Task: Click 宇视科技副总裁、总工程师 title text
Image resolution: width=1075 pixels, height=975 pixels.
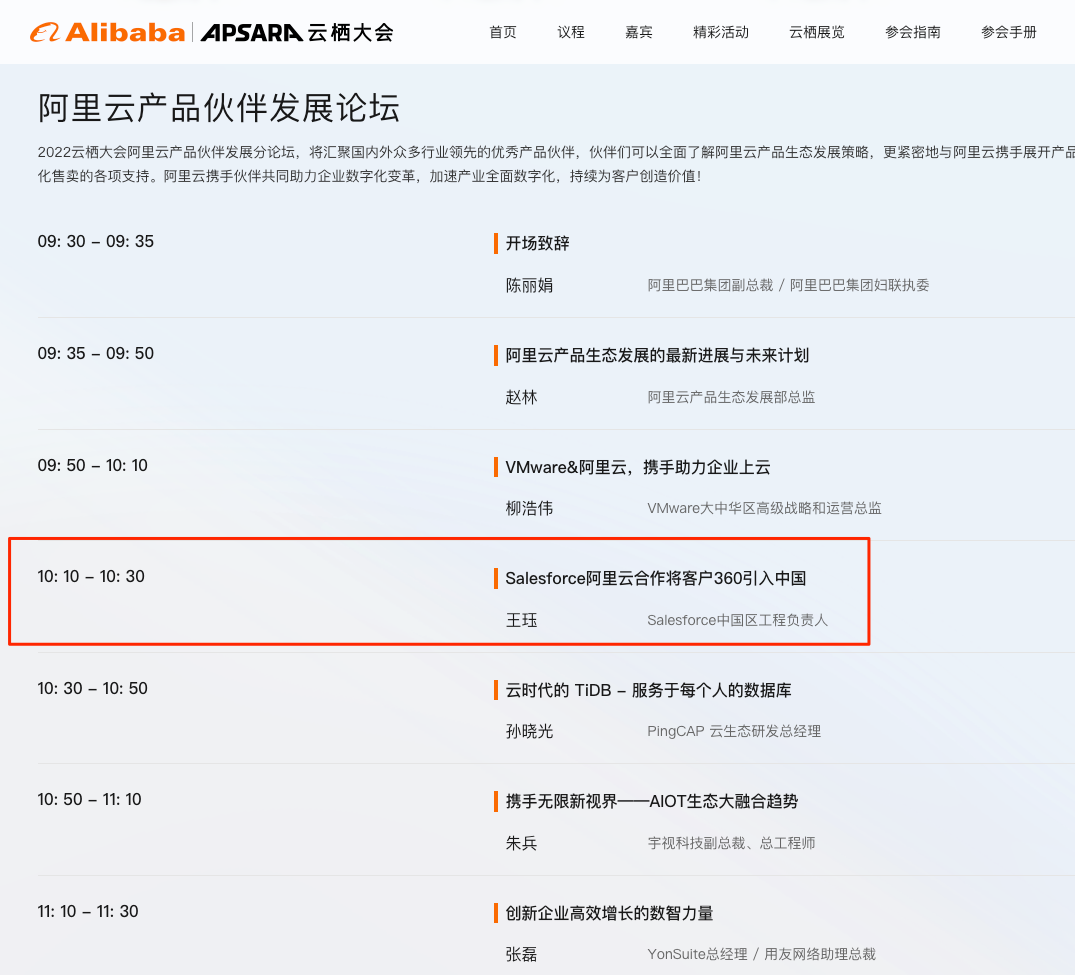Action: tap(731, 843)
